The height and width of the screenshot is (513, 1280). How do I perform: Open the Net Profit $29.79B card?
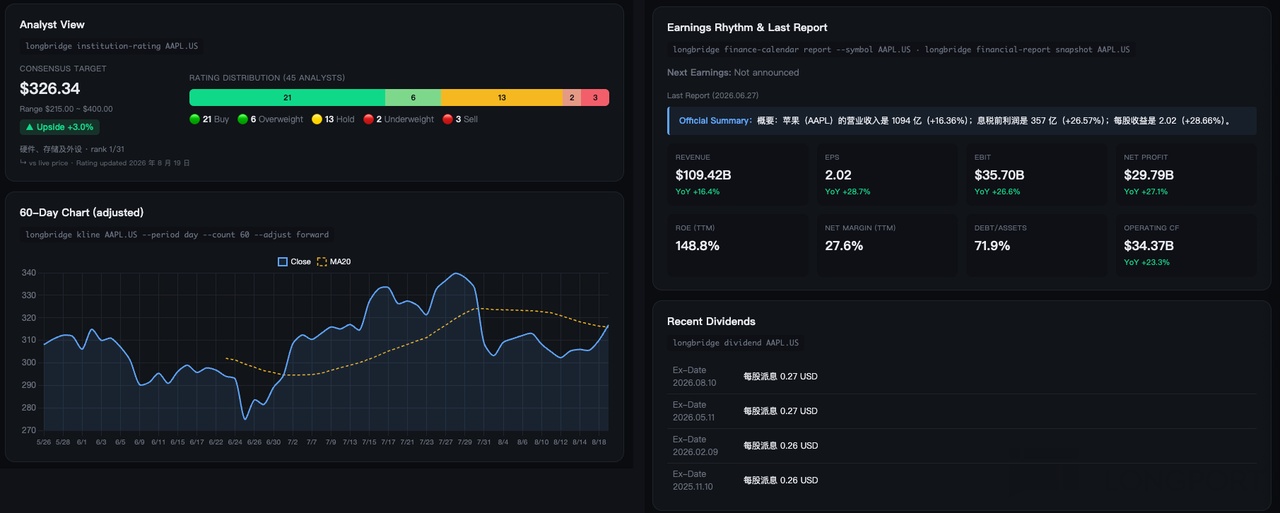(x=1186, y=175)
